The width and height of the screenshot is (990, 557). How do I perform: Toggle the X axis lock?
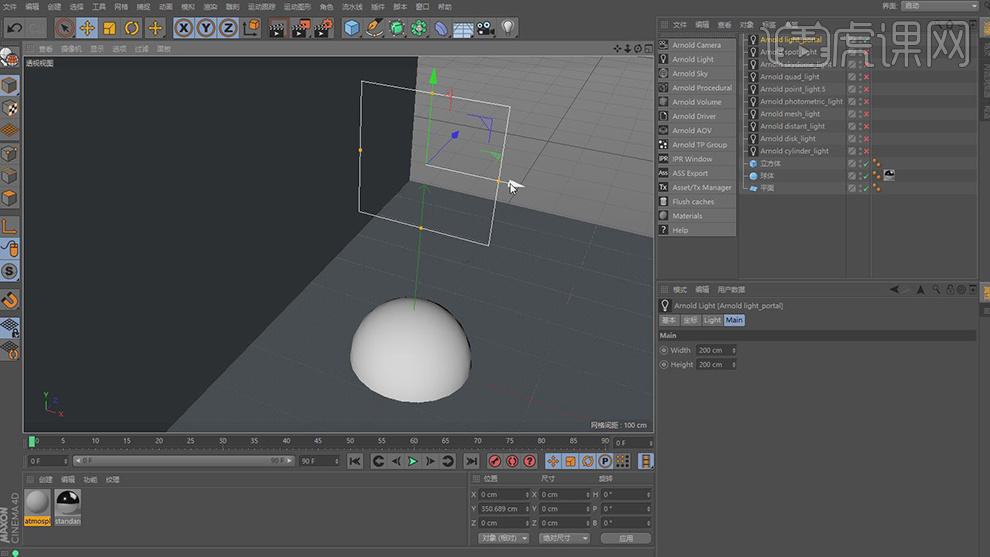tap(184, 28)
